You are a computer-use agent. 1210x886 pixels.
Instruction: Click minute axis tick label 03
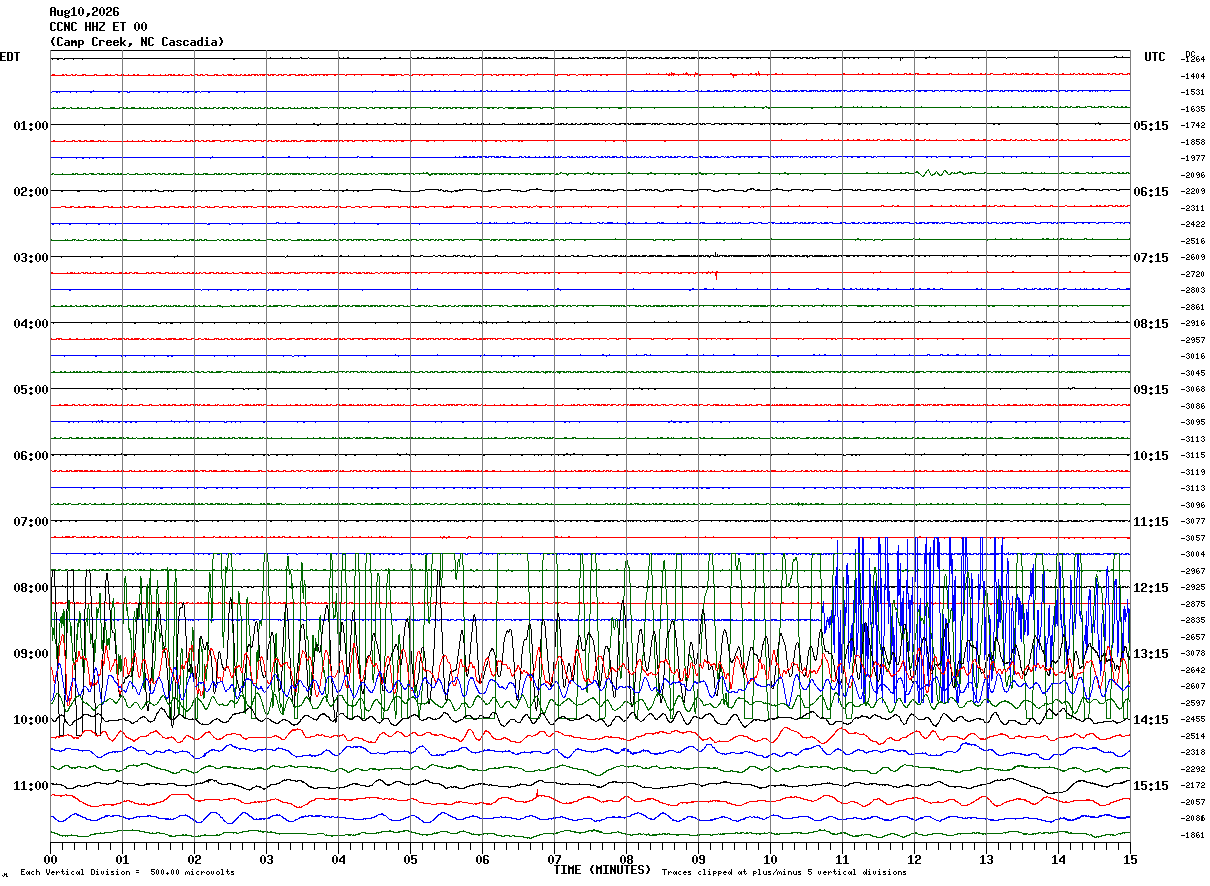(x=266, y=860)
